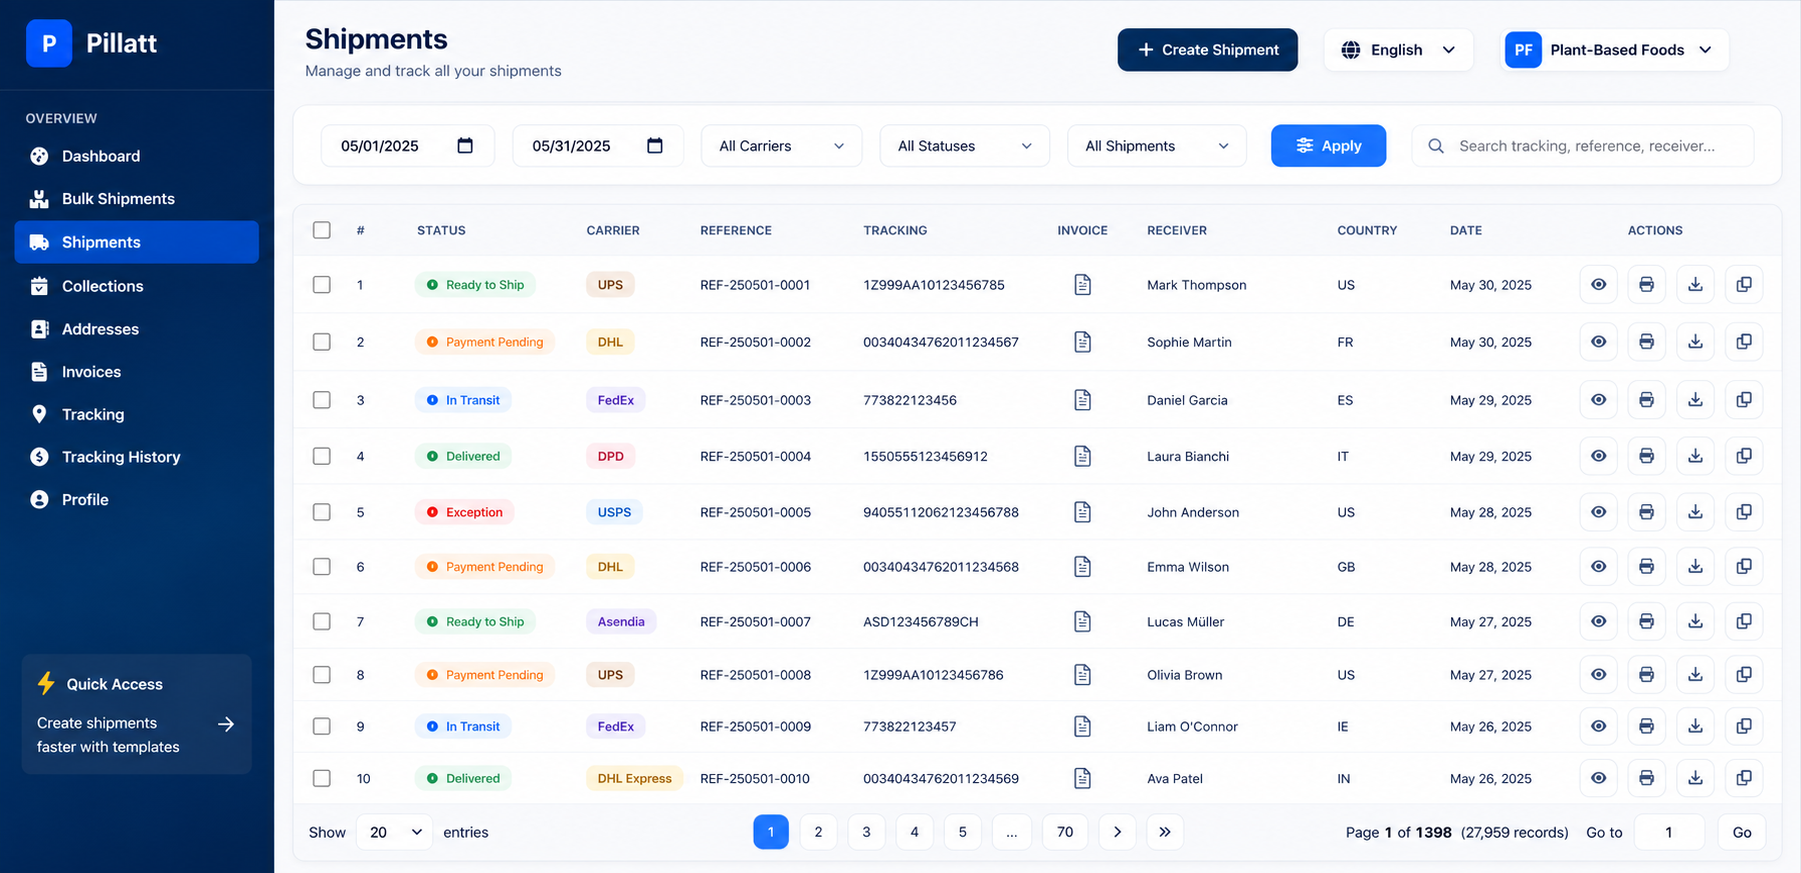Duplicate the Sophie Martin shipment

[1743, 342]
